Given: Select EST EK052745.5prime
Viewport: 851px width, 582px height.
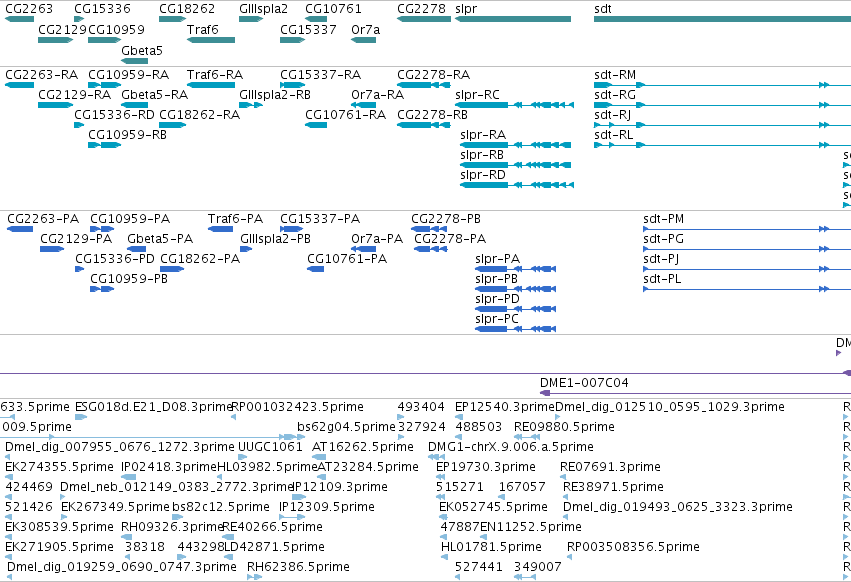Looking at the screenshot, I should pyautogui.click(x=493, y=507).
